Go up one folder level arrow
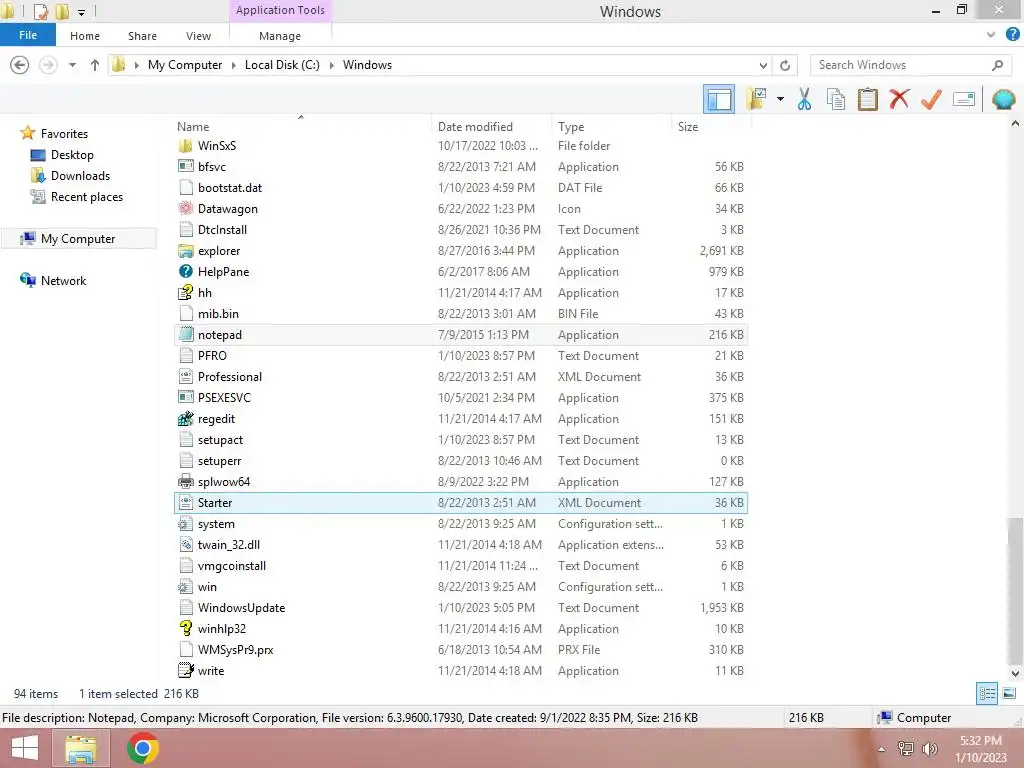1024x768 pixels. click(x=95, y=65)
